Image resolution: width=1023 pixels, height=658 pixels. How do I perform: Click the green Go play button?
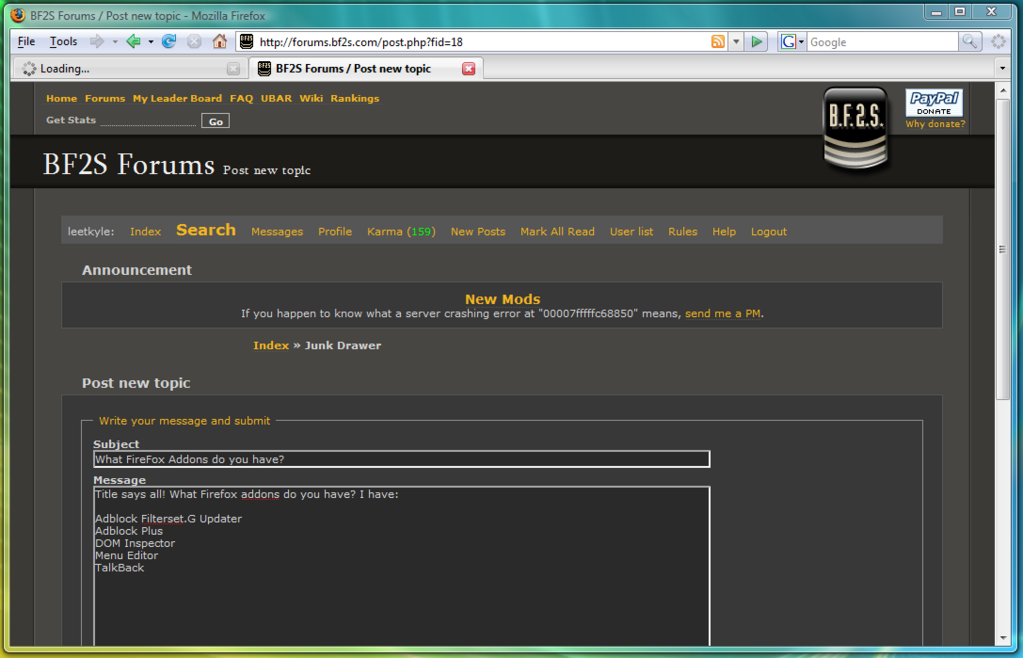point(757,42)
